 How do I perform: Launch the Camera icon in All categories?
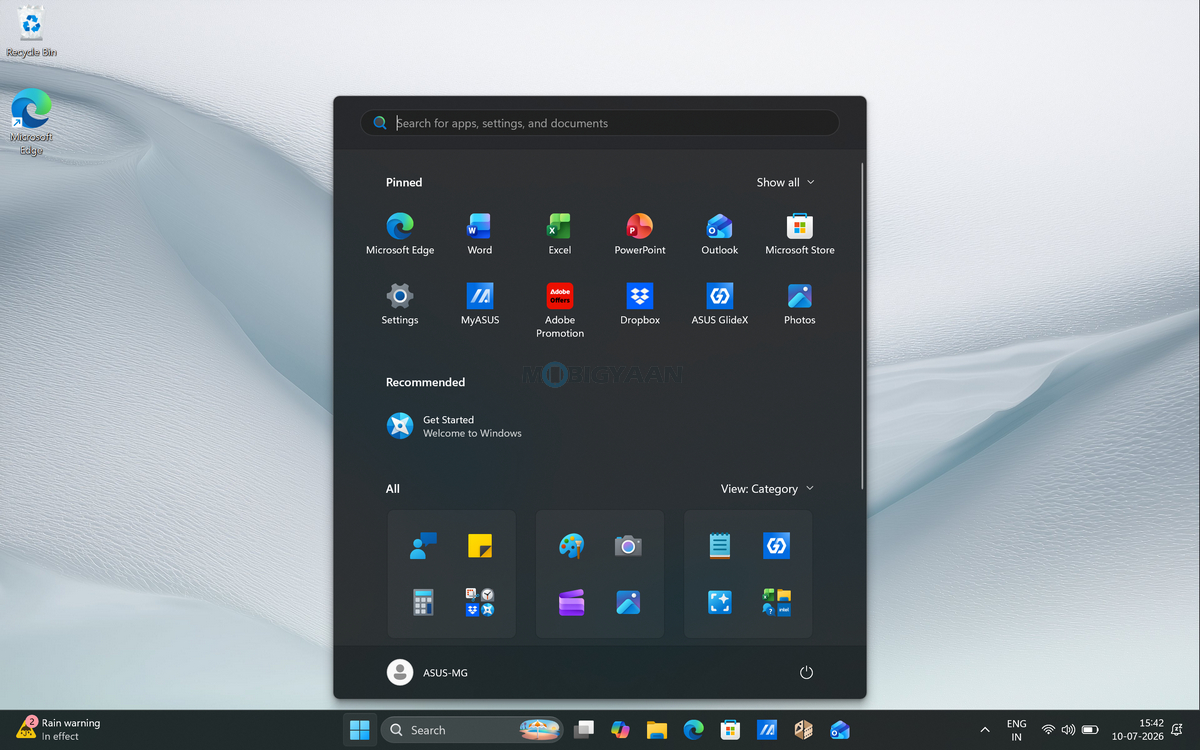coord(628,546)
